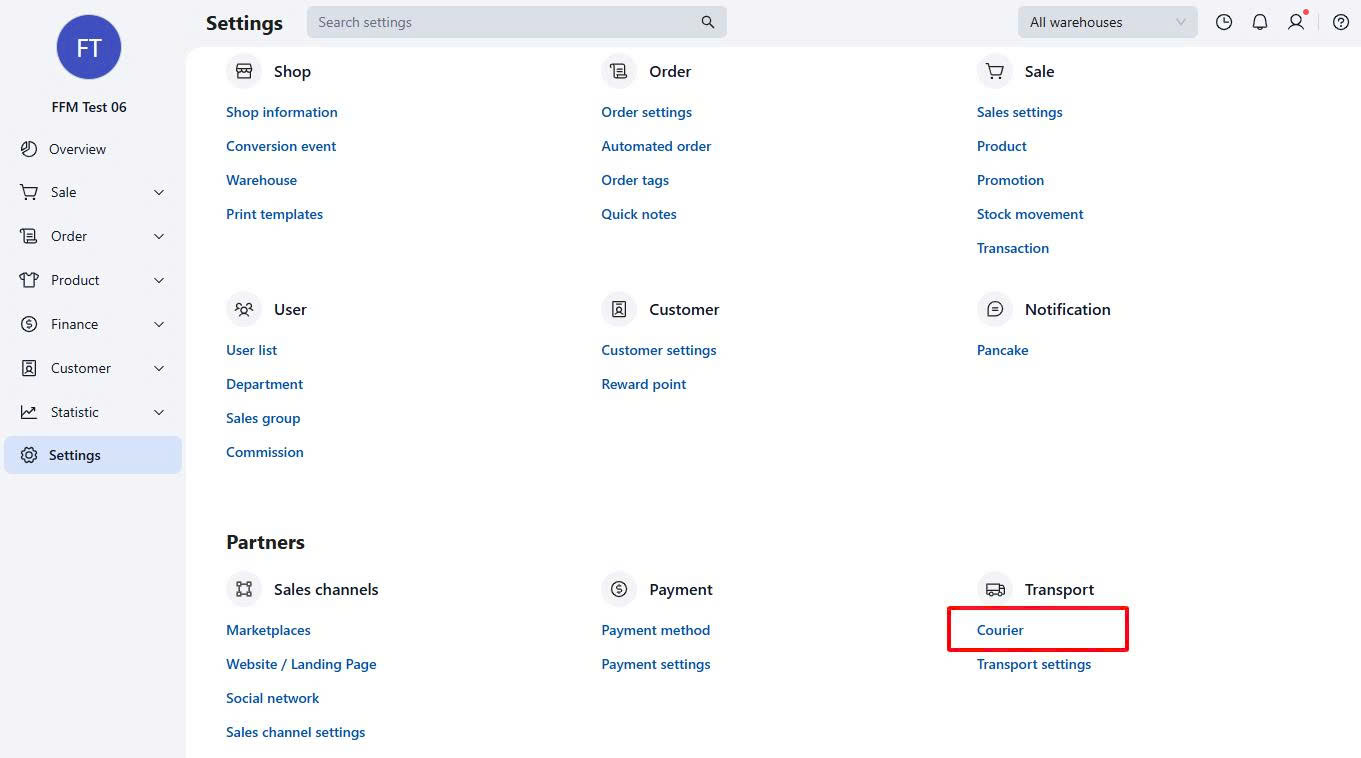Open the Courier link under Transport
The image size is (1361, 758).
(x=1000, y=630)
